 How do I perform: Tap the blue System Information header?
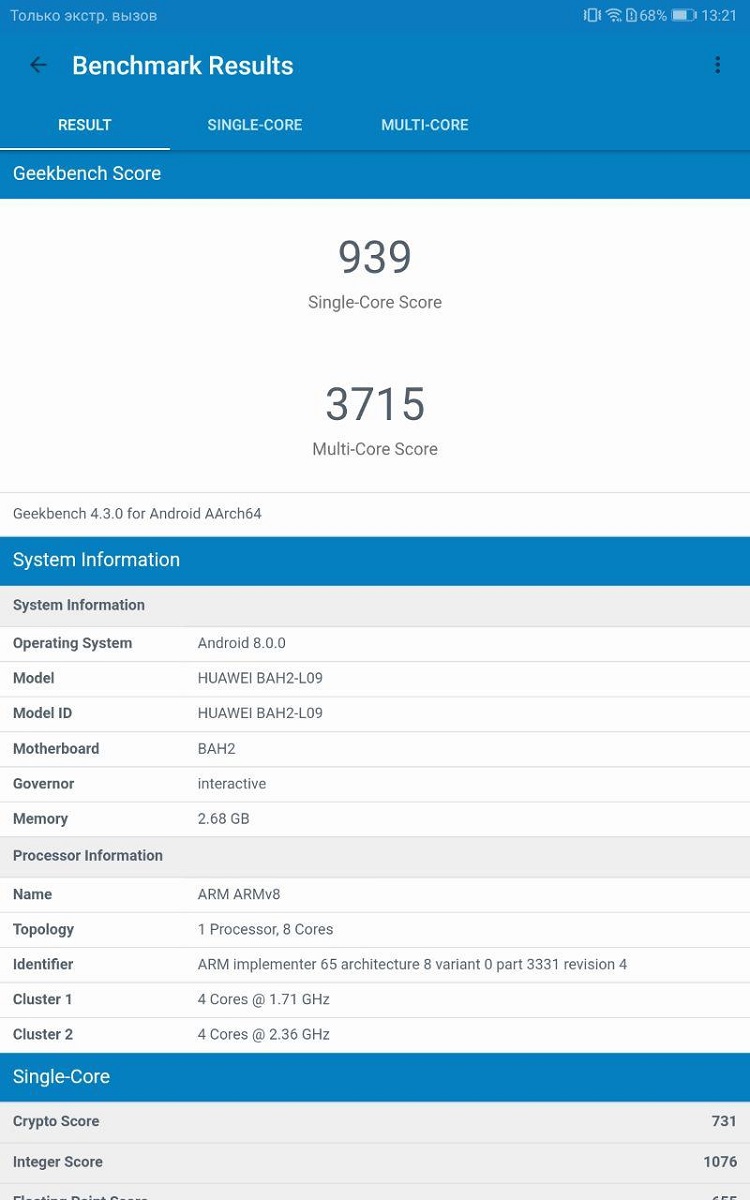pyautogui.click(x=375, y=560)
